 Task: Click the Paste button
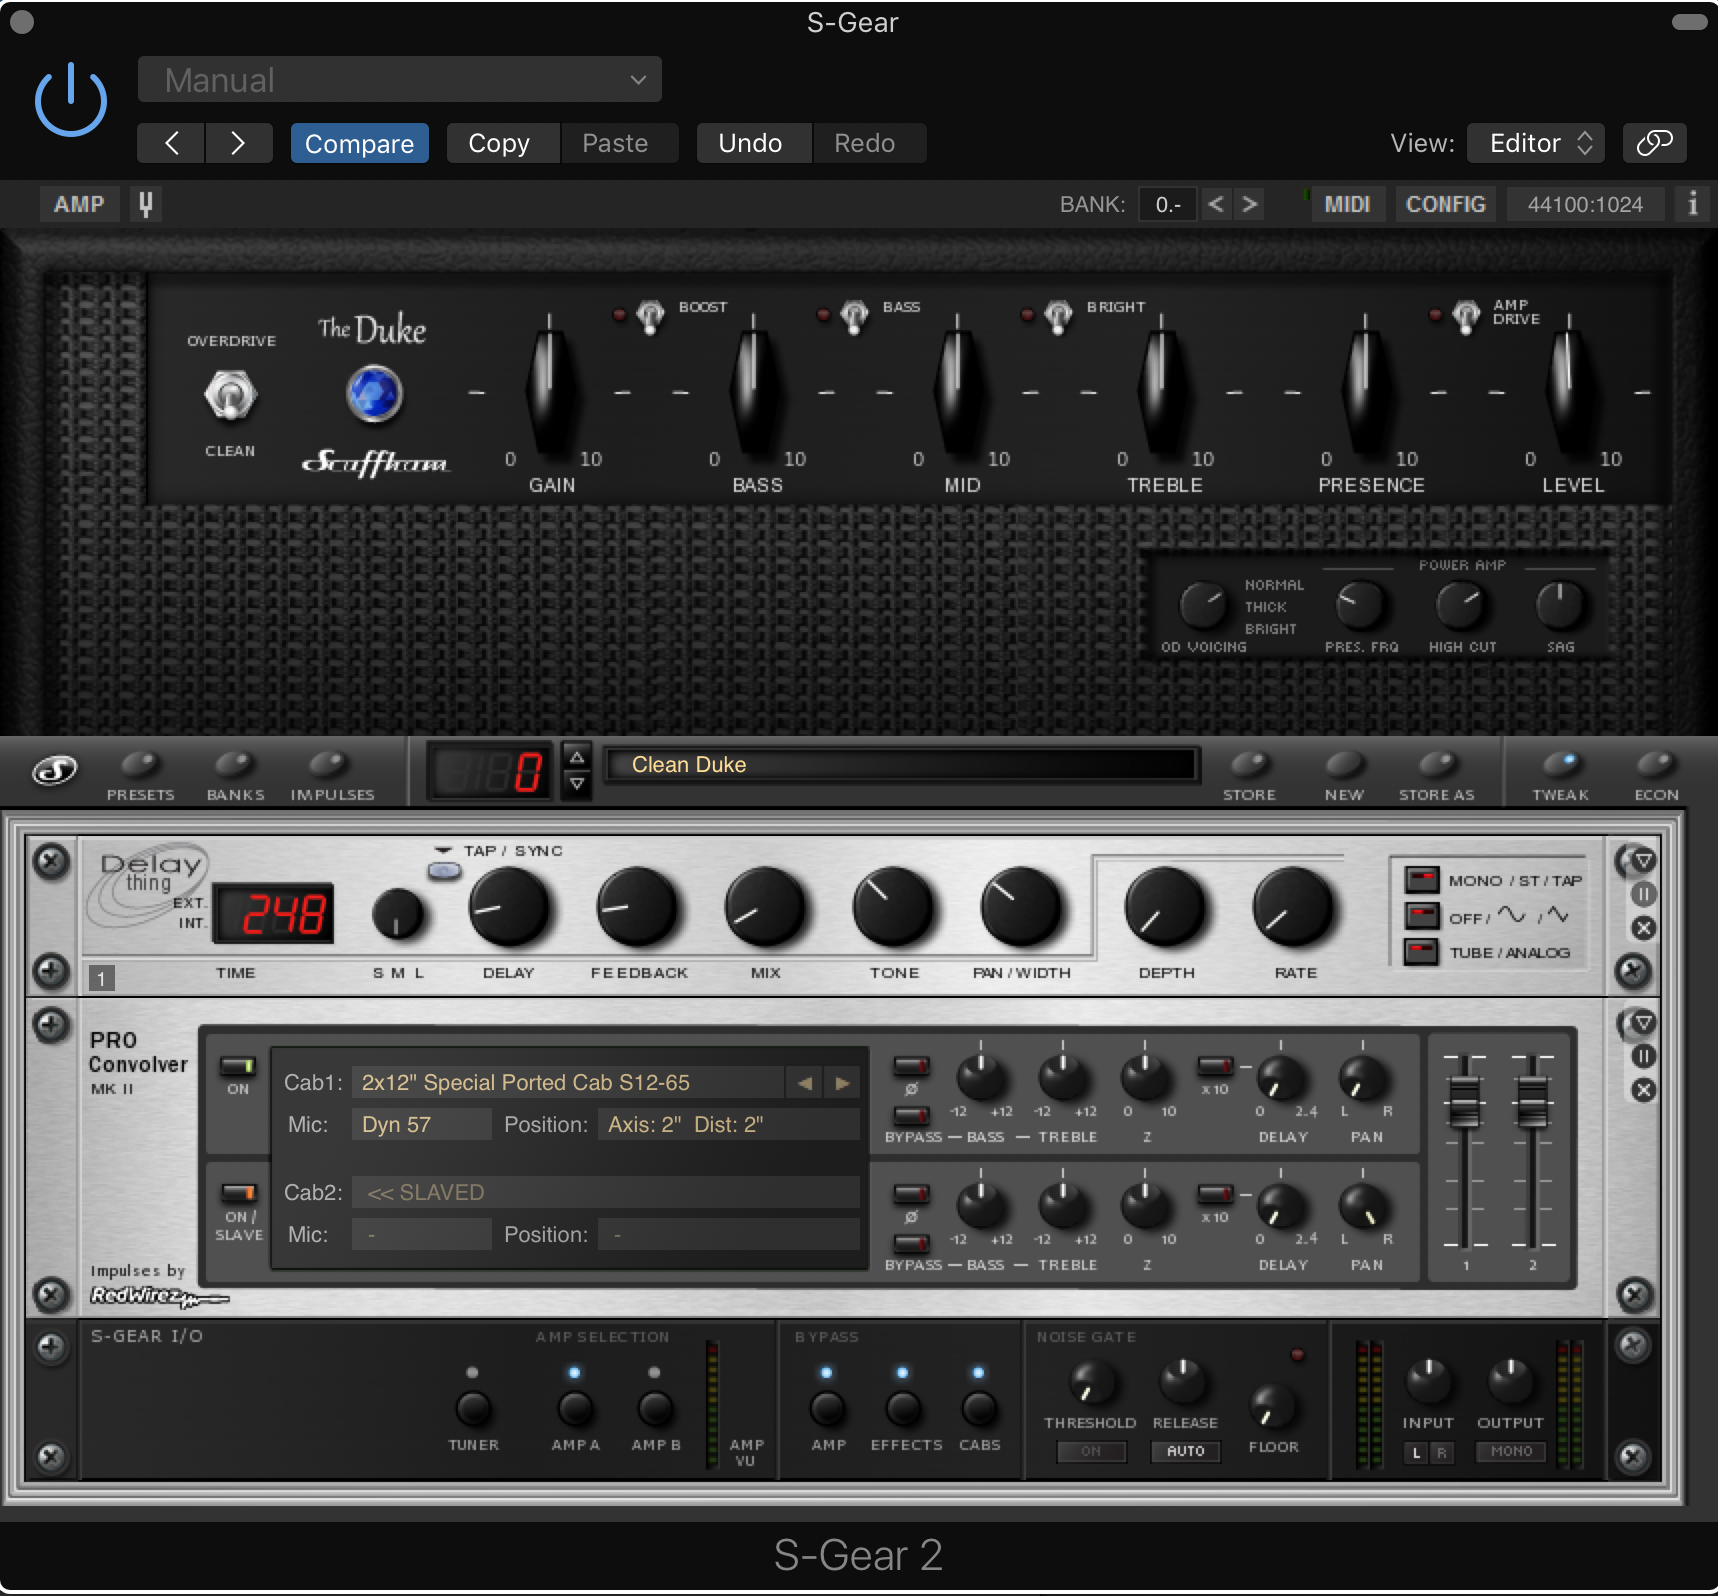pos(619,143)
